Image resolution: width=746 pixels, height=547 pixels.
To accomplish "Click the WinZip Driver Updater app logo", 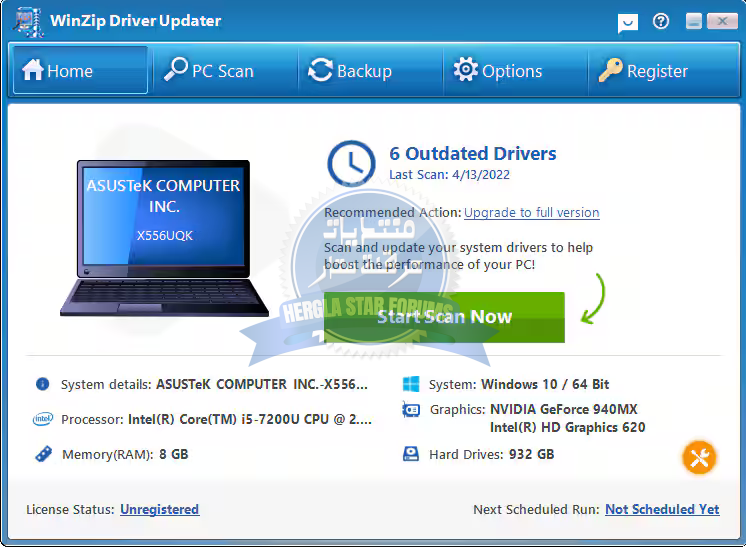I will (x=29, y=22).
